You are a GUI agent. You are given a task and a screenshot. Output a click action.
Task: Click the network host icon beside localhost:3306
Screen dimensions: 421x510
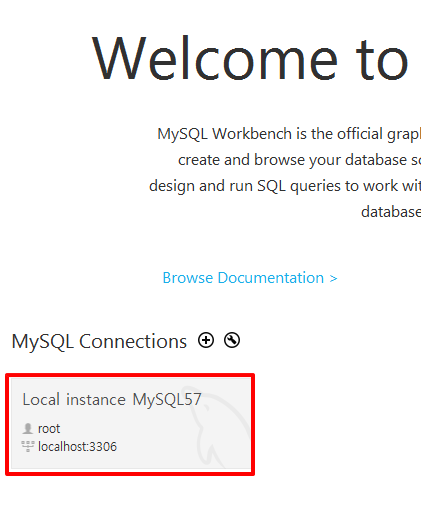click(x=28, y=446)
